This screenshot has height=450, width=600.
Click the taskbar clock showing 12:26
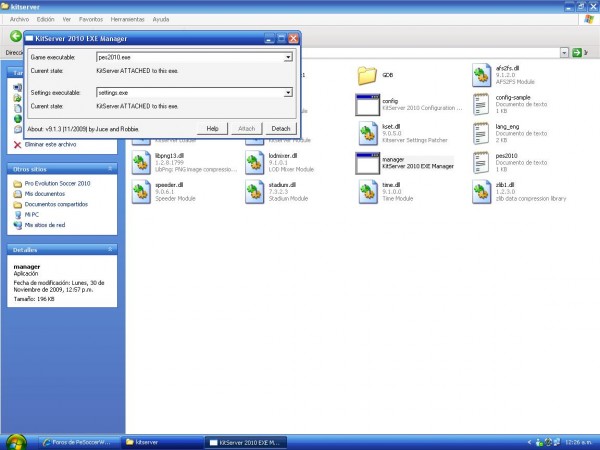point(578,442)
